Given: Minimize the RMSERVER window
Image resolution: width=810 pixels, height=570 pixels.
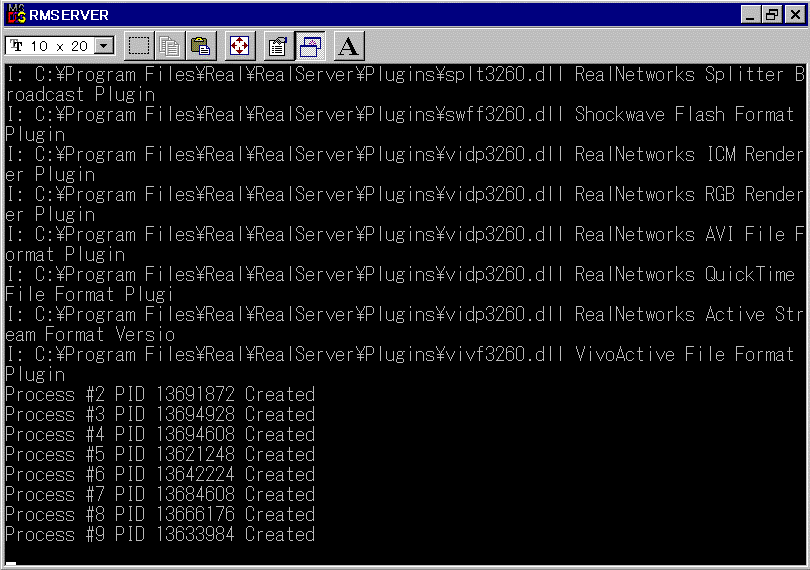Looking at the screenshot, I should 751,14.
